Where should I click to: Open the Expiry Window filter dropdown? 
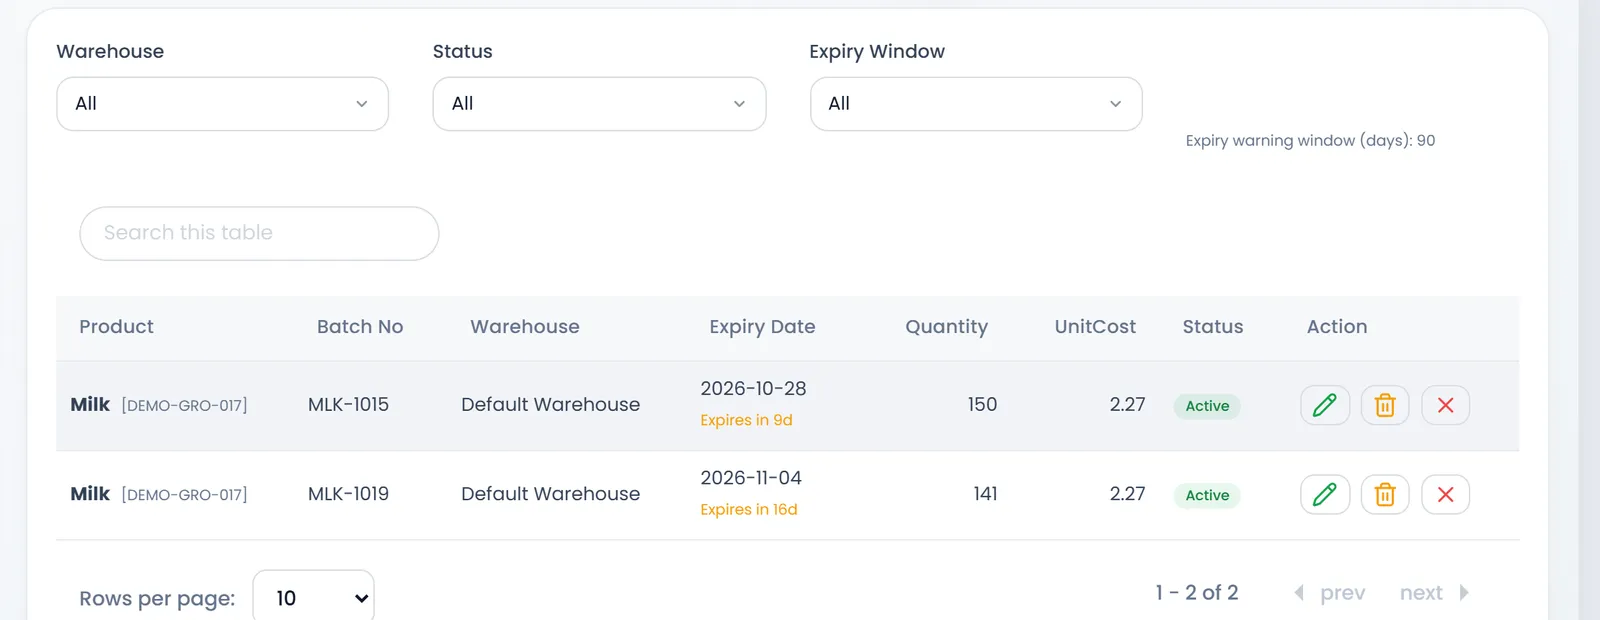[976, 104]
